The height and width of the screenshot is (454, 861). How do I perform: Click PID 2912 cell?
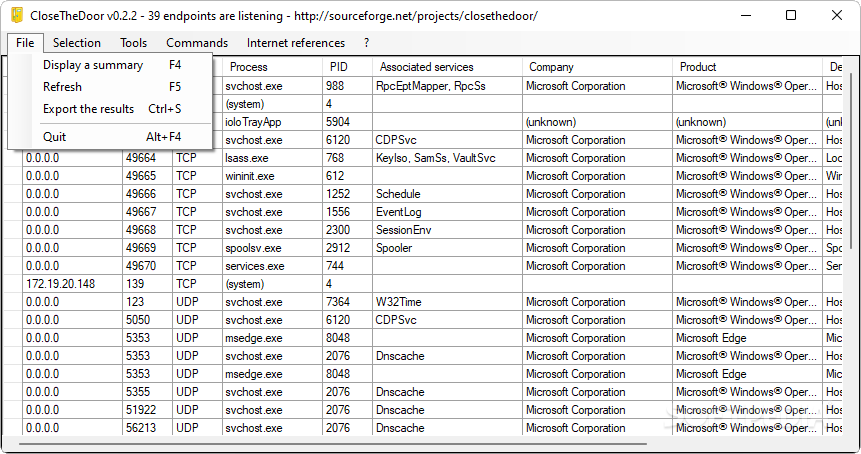[x=348, y=248]
